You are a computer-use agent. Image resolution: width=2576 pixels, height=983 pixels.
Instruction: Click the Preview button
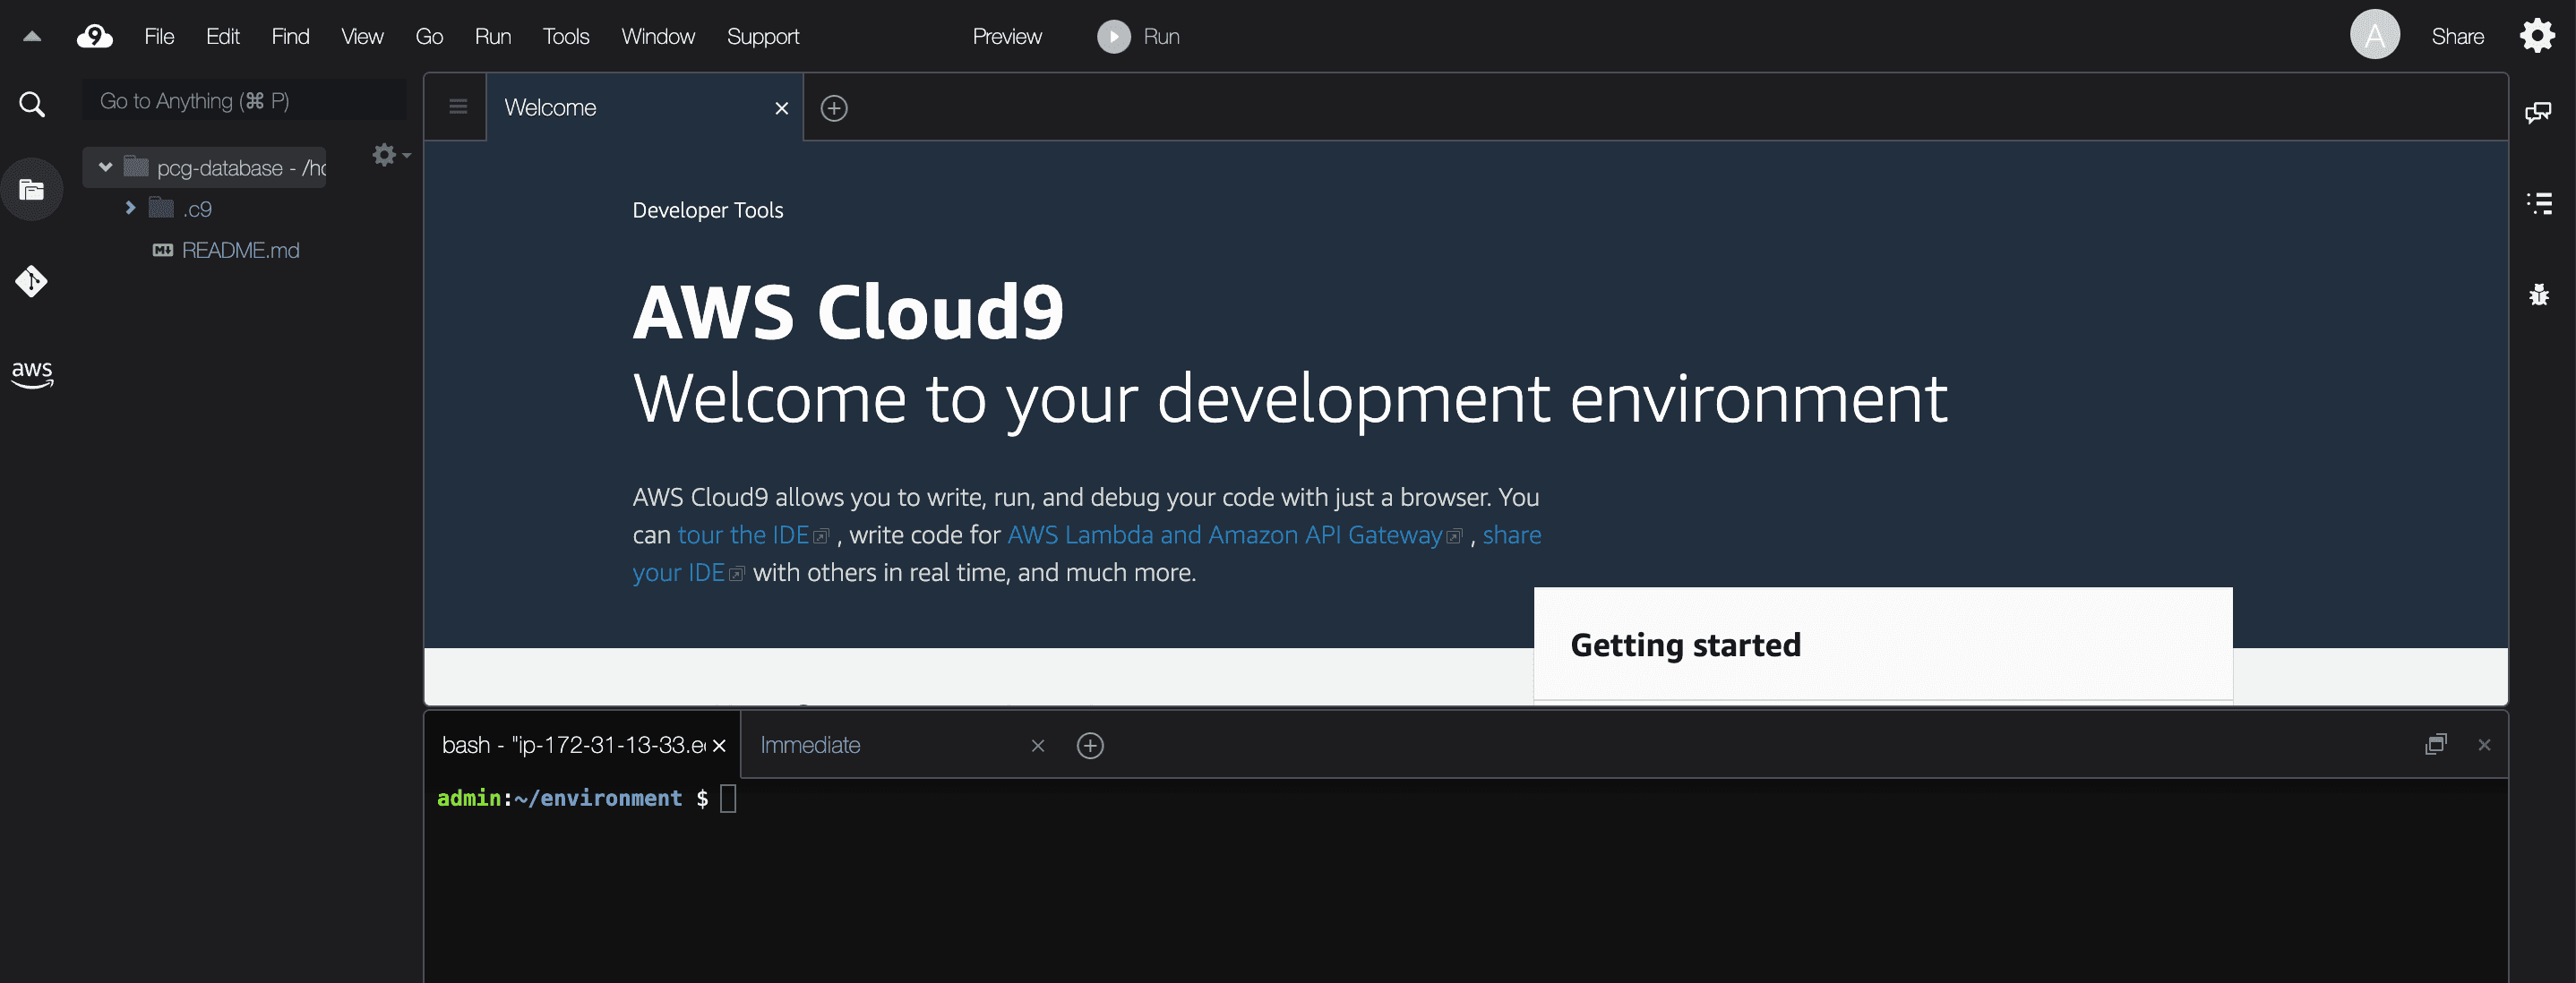(x=1007, y=36)
